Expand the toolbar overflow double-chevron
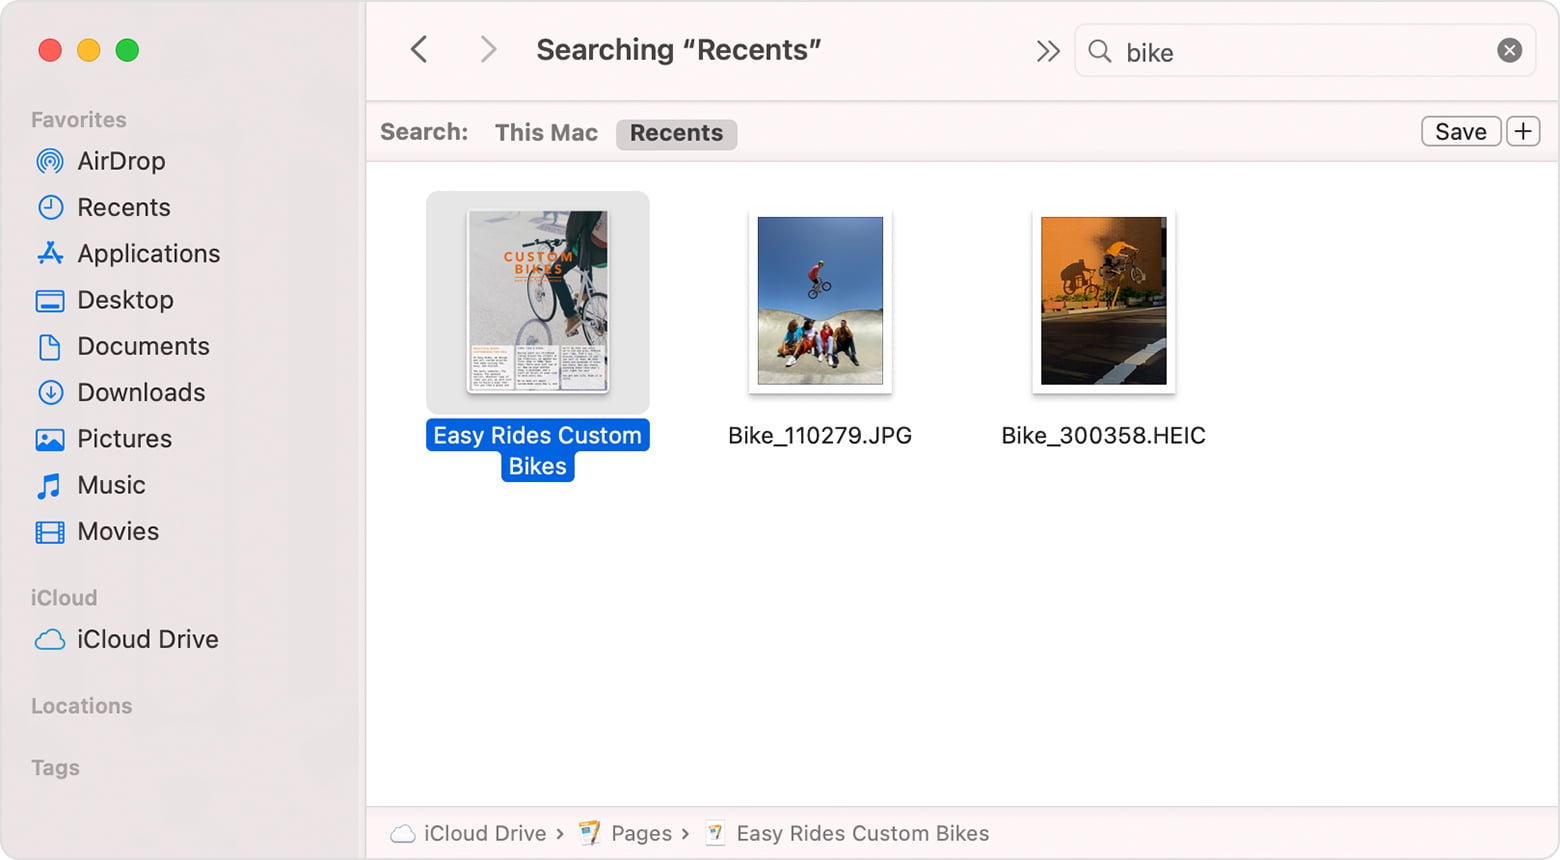The image size is (1560, 860). pyautogui.click(x=1047, y=51)
